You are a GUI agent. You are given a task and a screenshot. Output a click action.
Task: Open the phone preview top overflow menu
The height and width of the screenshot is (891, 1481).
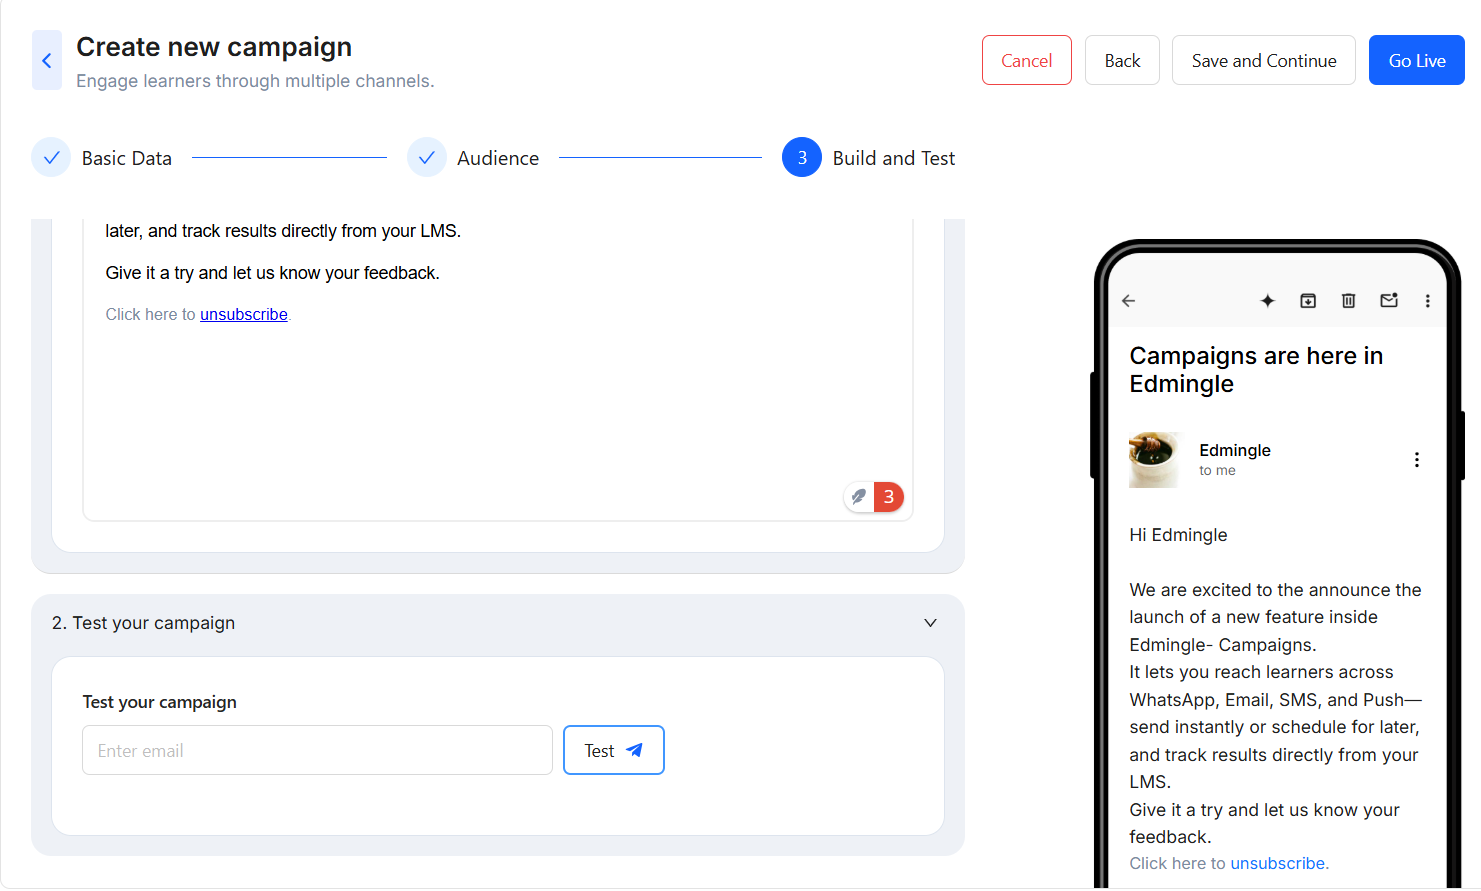(x=1428, y=301)
